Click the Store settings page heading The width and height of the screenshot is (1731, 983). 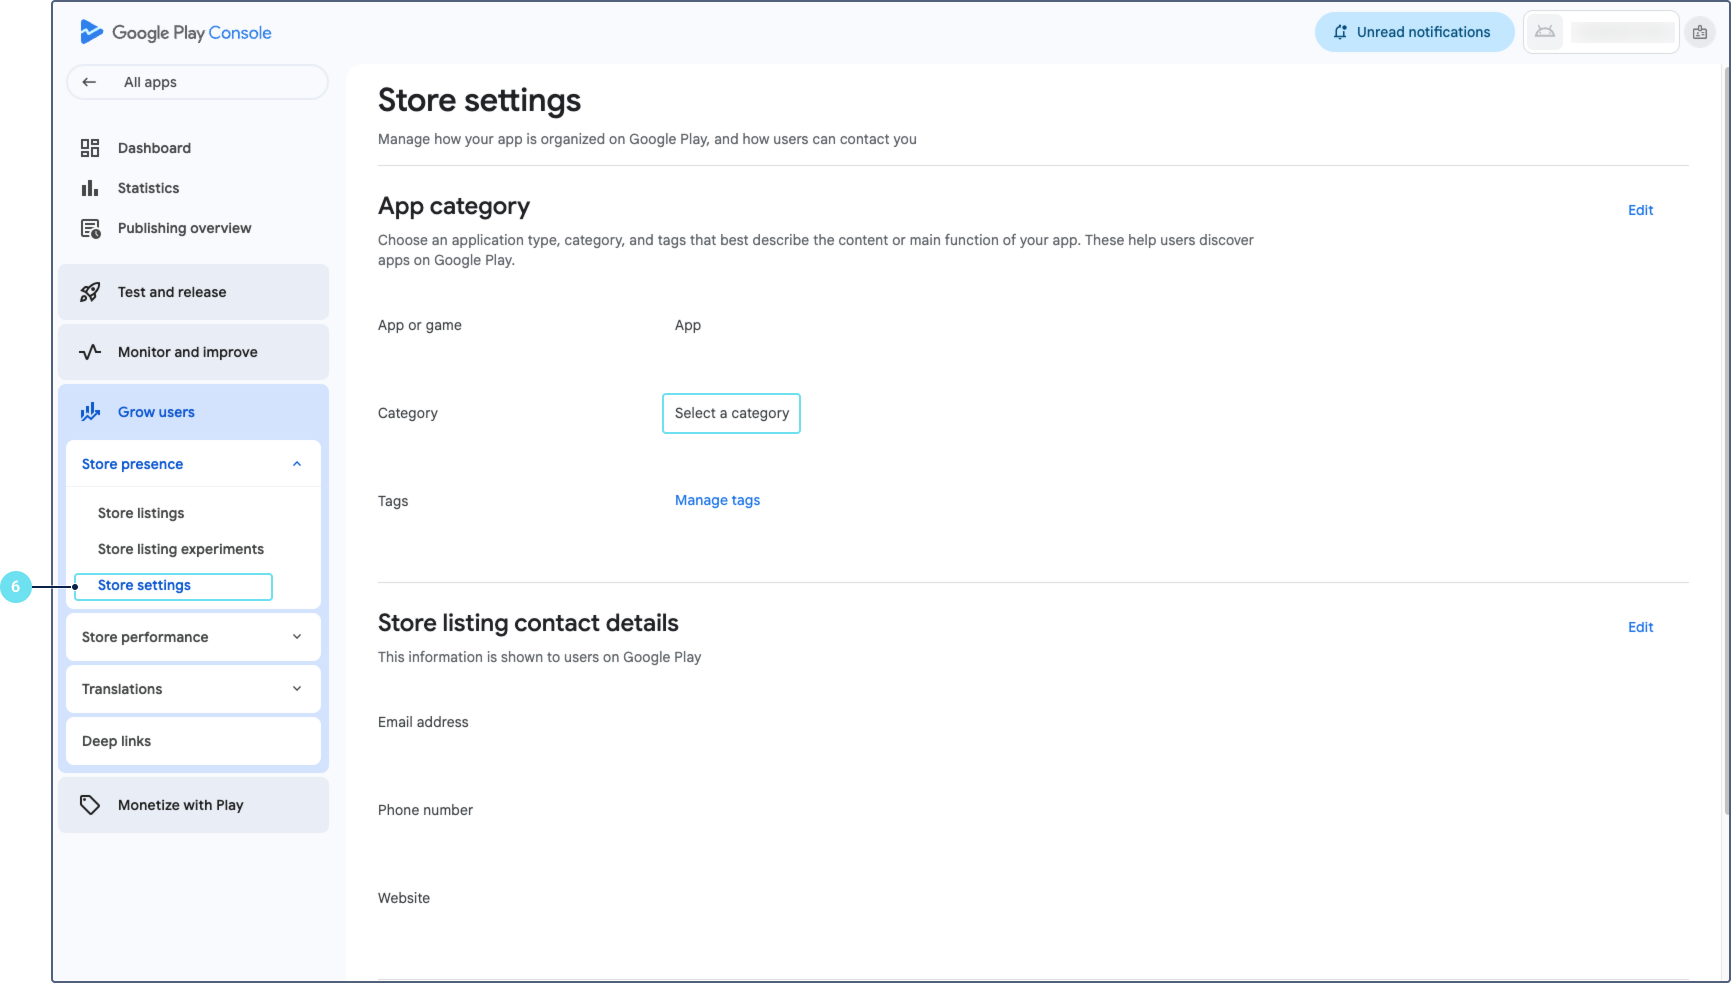tap(479, 100)
